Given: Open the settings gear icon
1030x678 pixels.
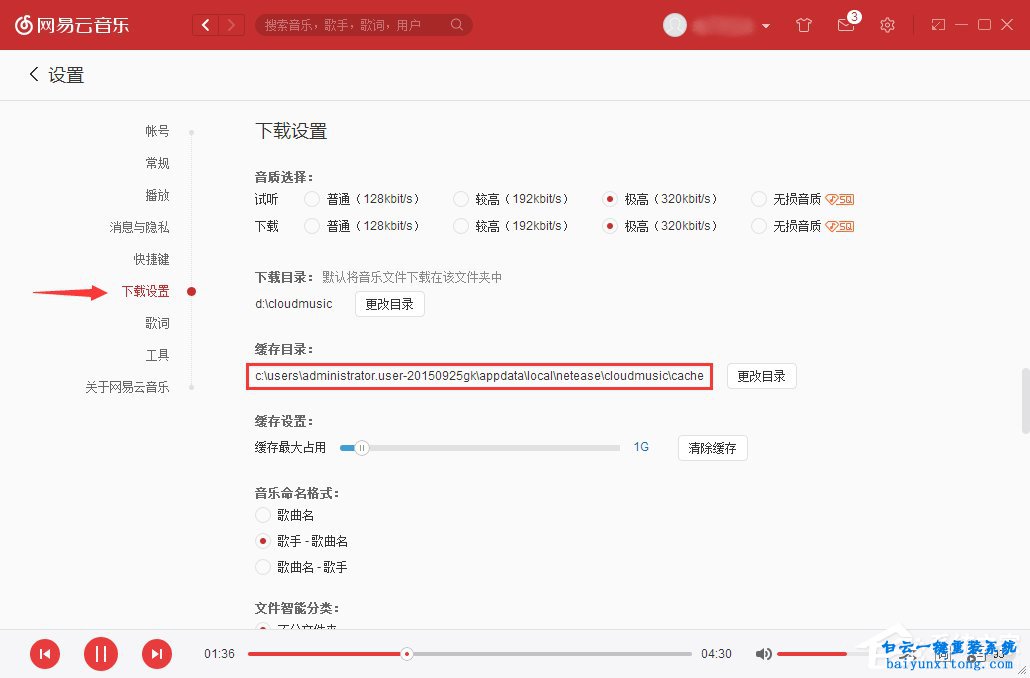Looking at the screenshot, I should (887, 24).
